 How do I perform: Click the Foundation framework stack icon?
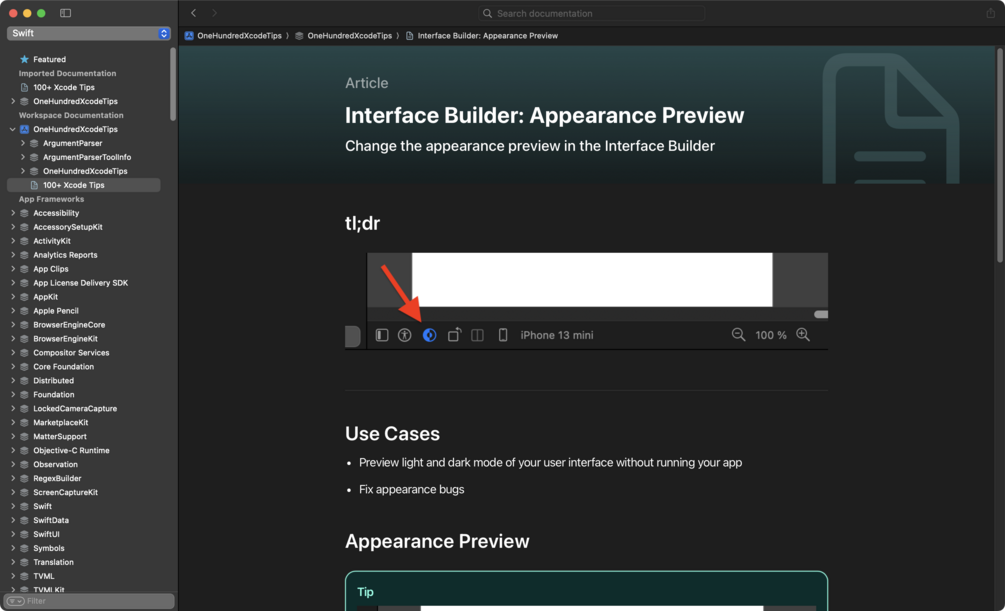tap(24, 395)
